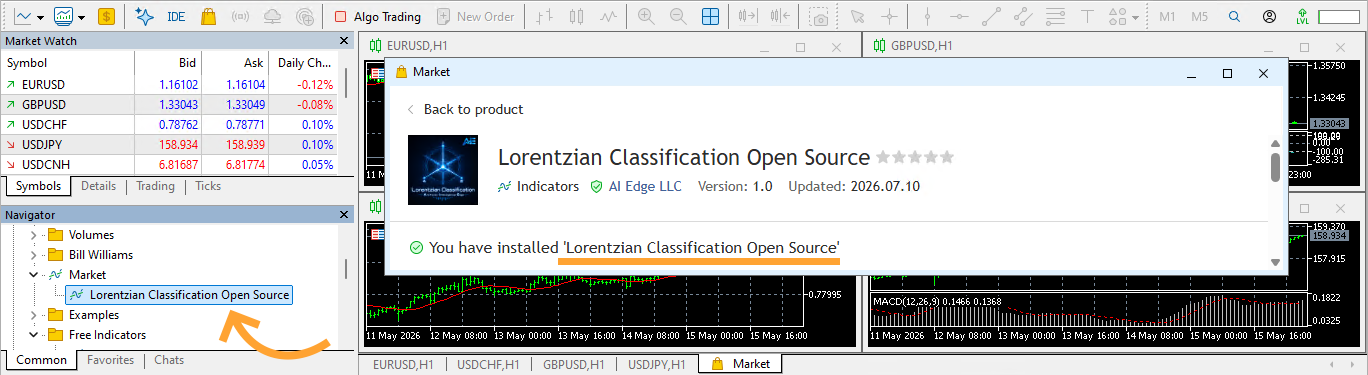Open the chart type line icon

pyautogui.click(x=23, y=17)
